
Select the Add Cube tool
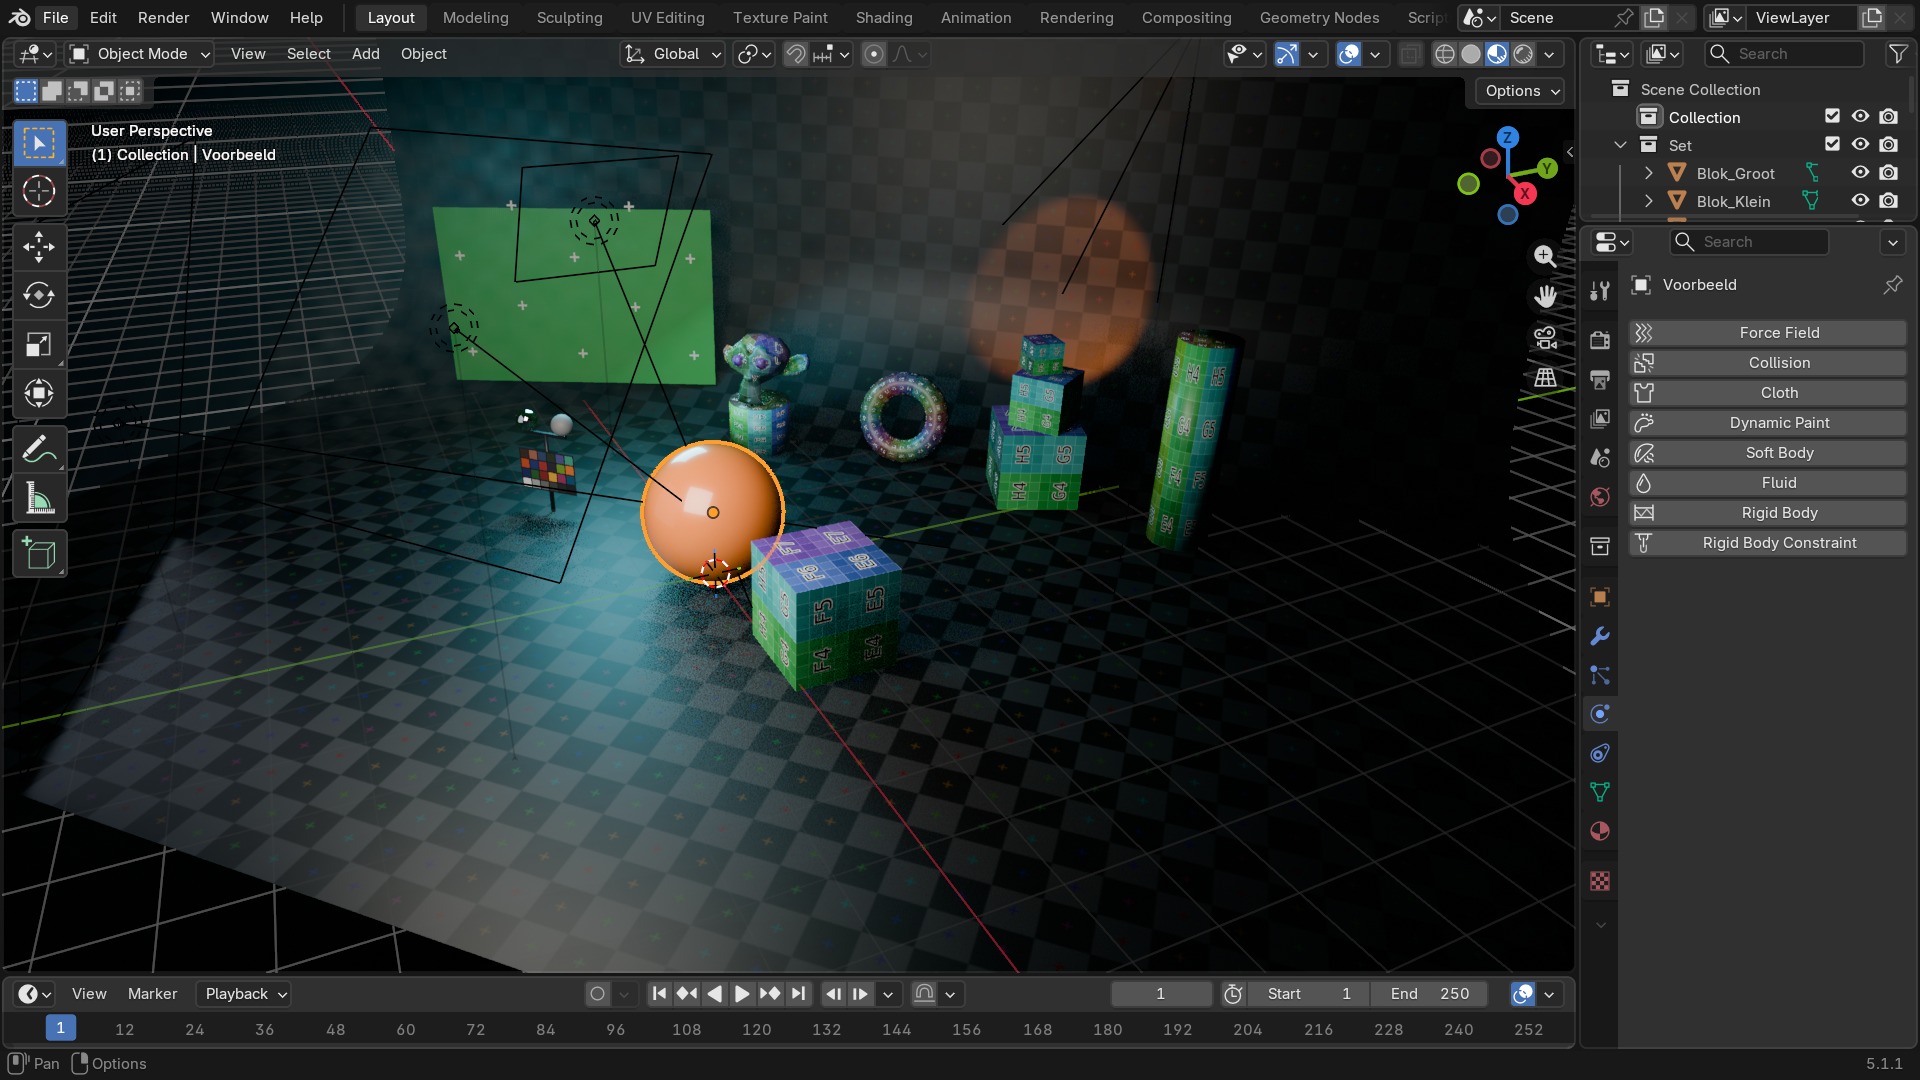(x=39, y=554)
